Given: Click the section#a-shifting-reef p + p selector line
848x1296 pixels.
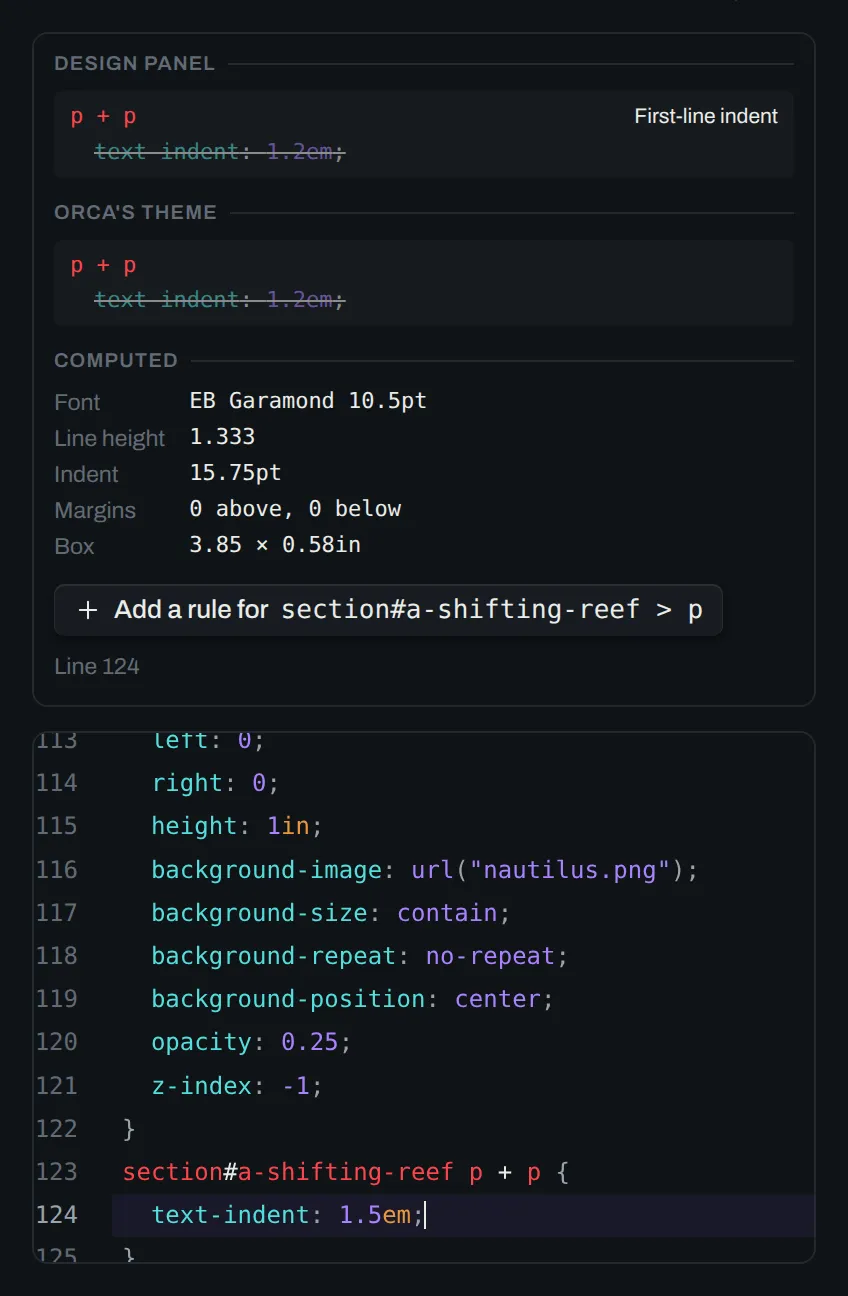Looking at the screenshot, I should (345, 1171).
